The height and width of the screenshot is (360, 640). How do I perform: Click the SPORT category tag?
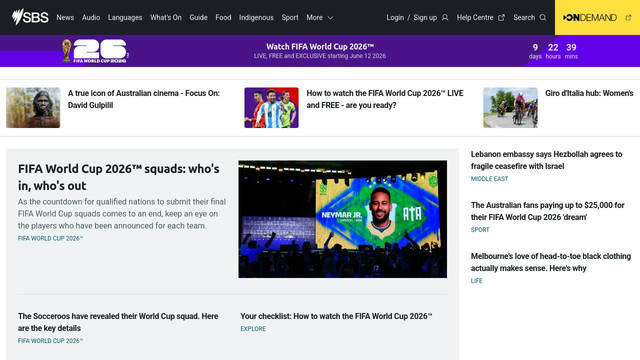[480, 230]
